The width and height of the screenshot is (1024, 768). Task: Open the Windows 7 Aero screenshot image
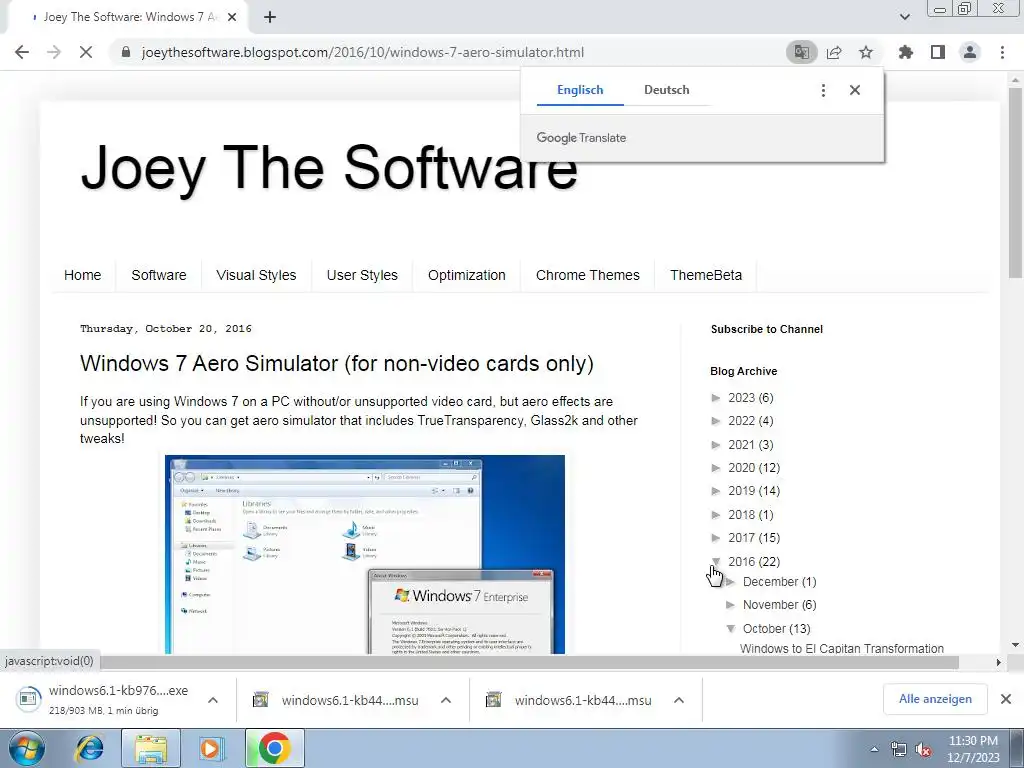click(x=364, y=554)
